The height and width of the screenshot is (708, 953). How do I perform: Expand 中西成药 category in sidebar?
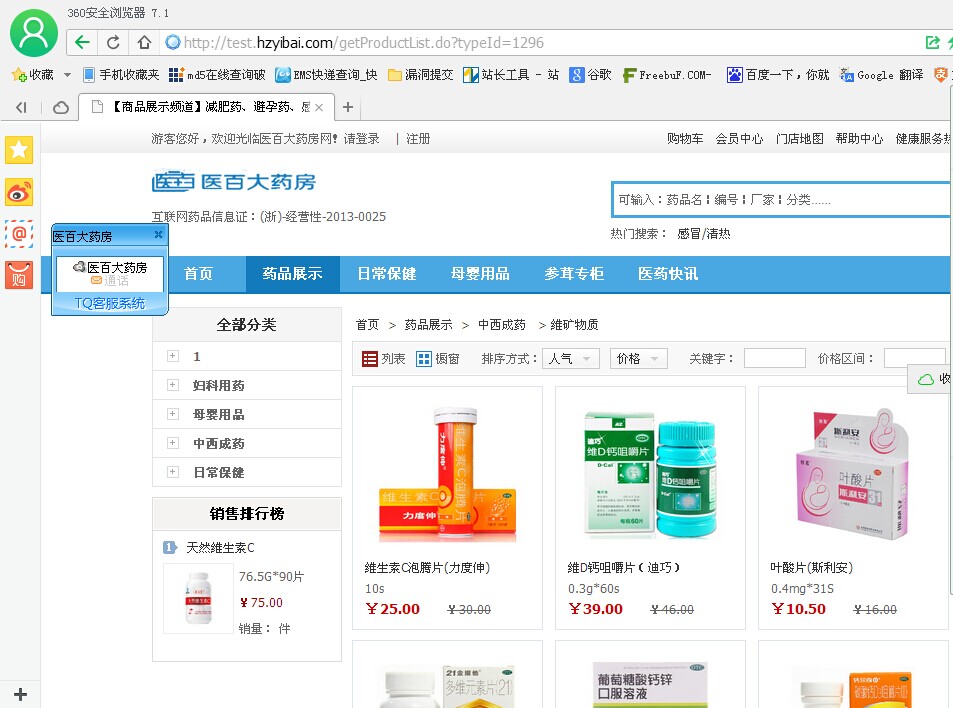[x=173, y=443]
